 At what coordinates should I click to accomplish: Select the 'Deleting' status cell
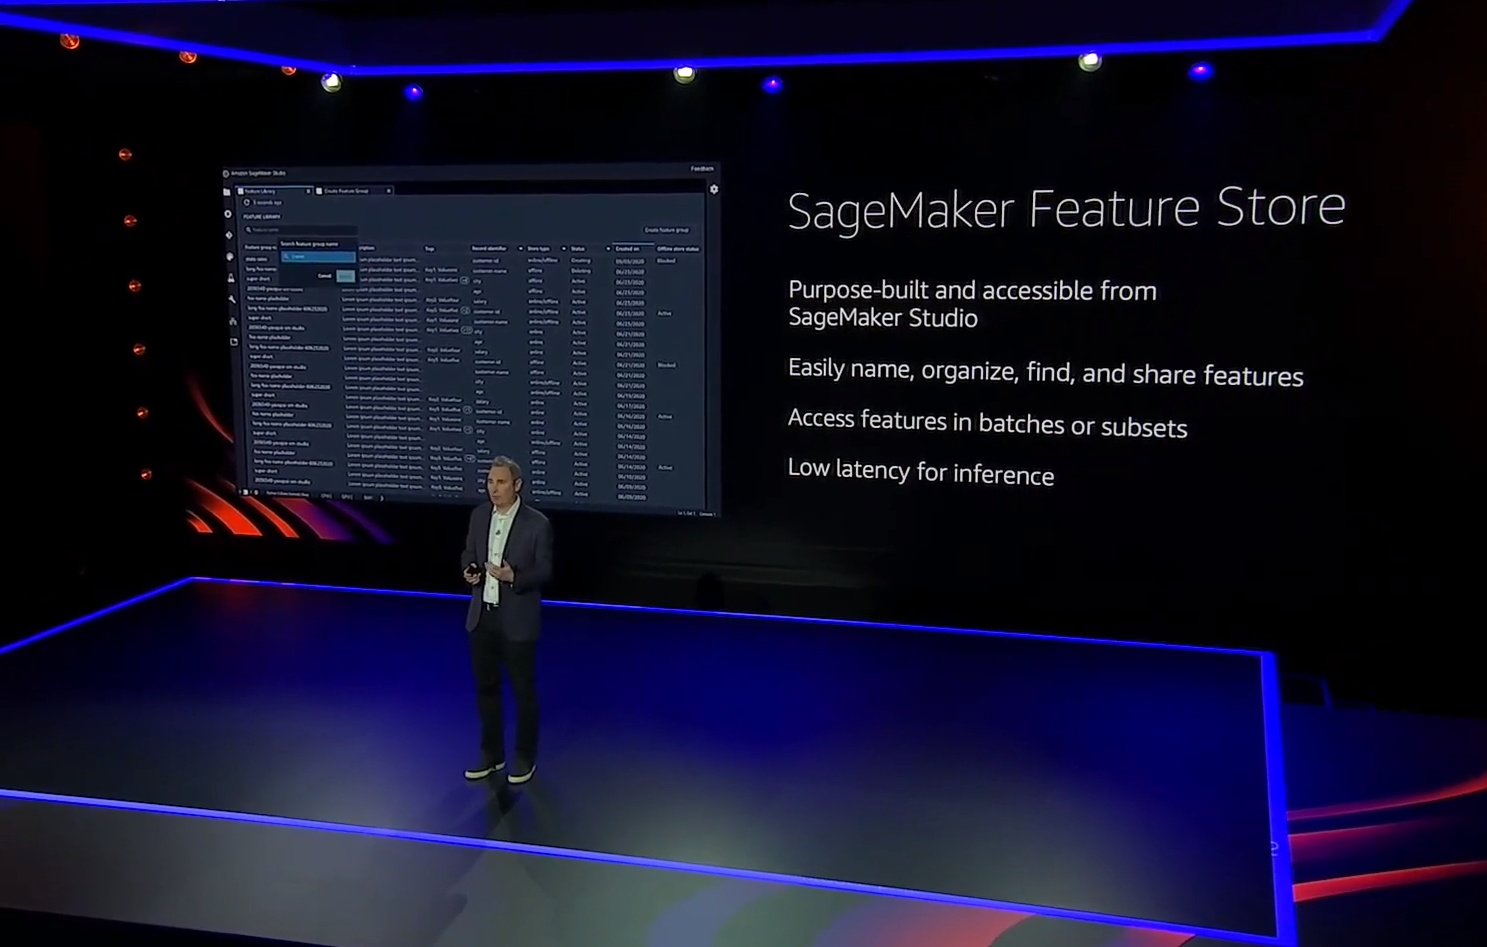coord(581,271)
